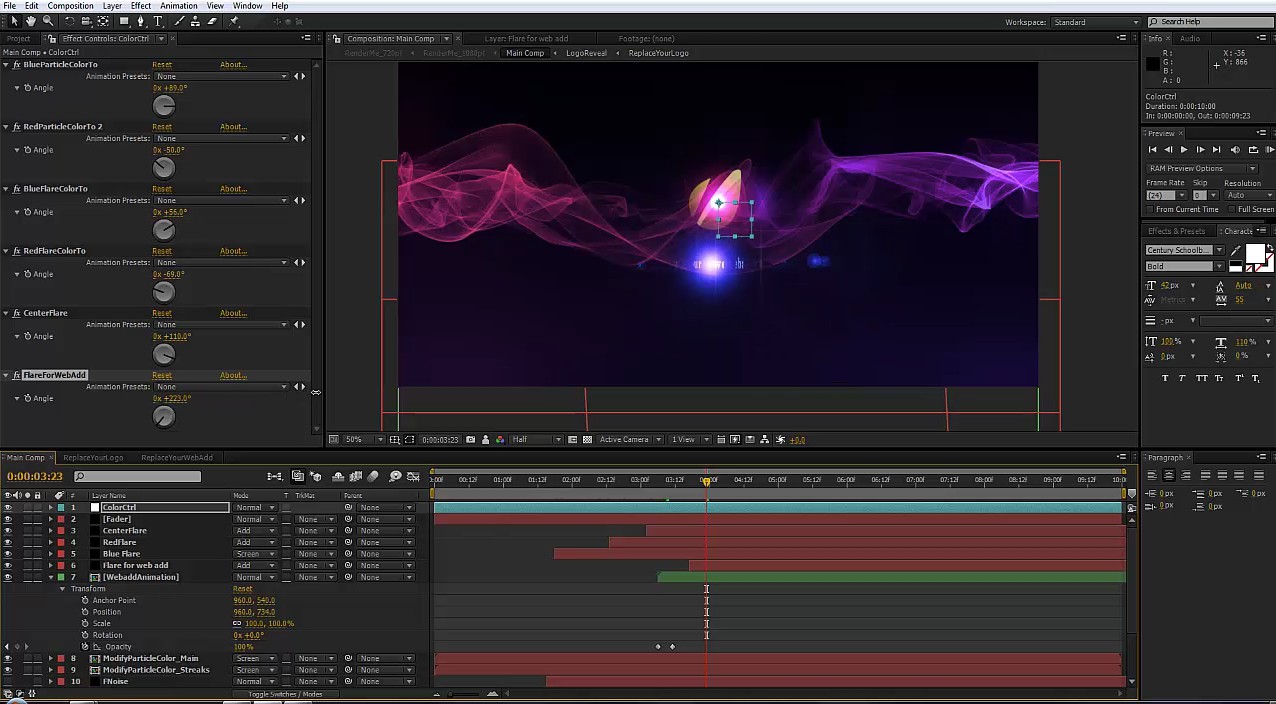Jump to first frame in Preview
The width and height of the screenshot is (1276, 704).
point(1152,150)
